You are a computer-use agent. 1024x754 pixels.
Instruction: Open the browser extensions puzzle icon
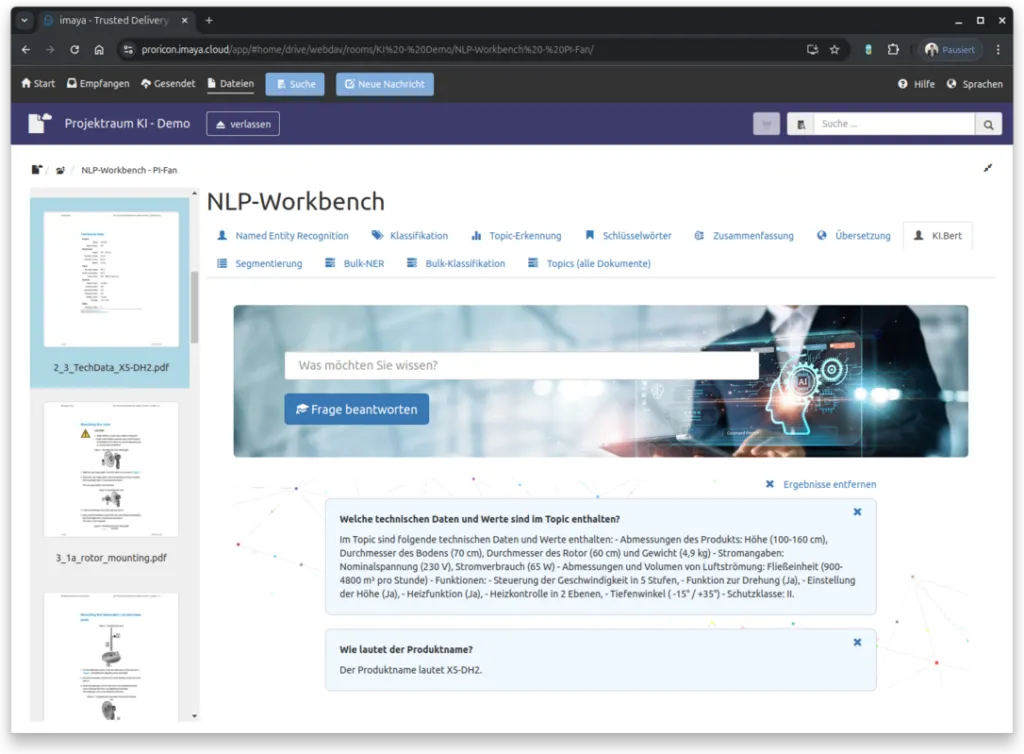[x=893, y=49]
